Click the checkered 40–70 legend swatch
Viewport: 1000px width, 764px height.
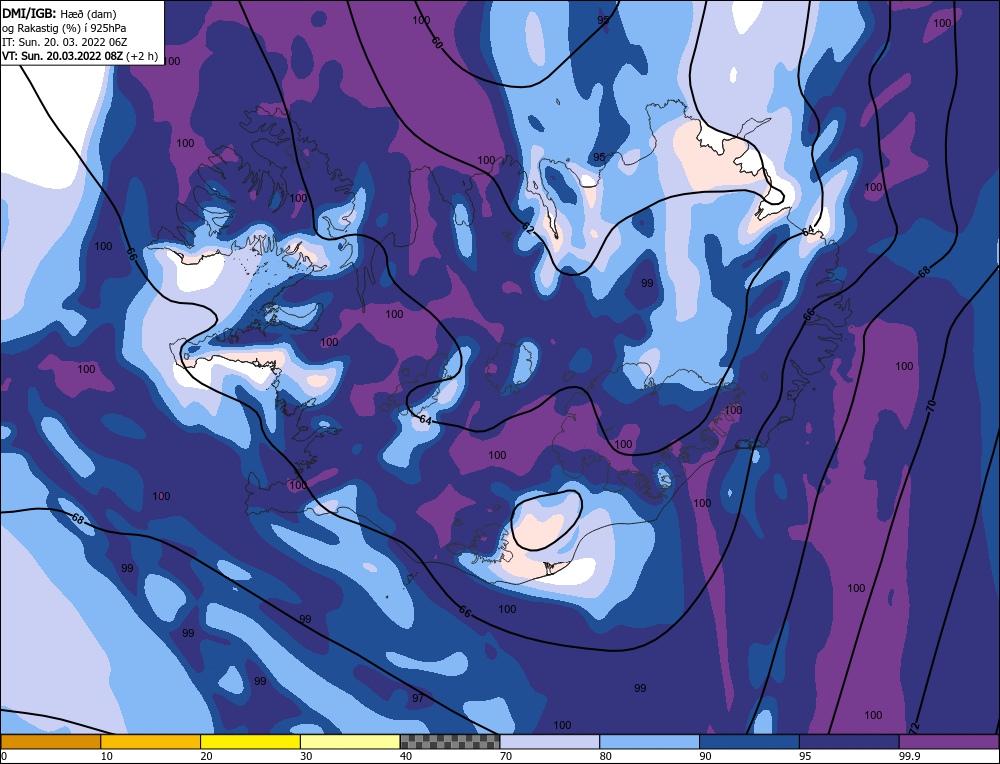click(x=450, y=742)
